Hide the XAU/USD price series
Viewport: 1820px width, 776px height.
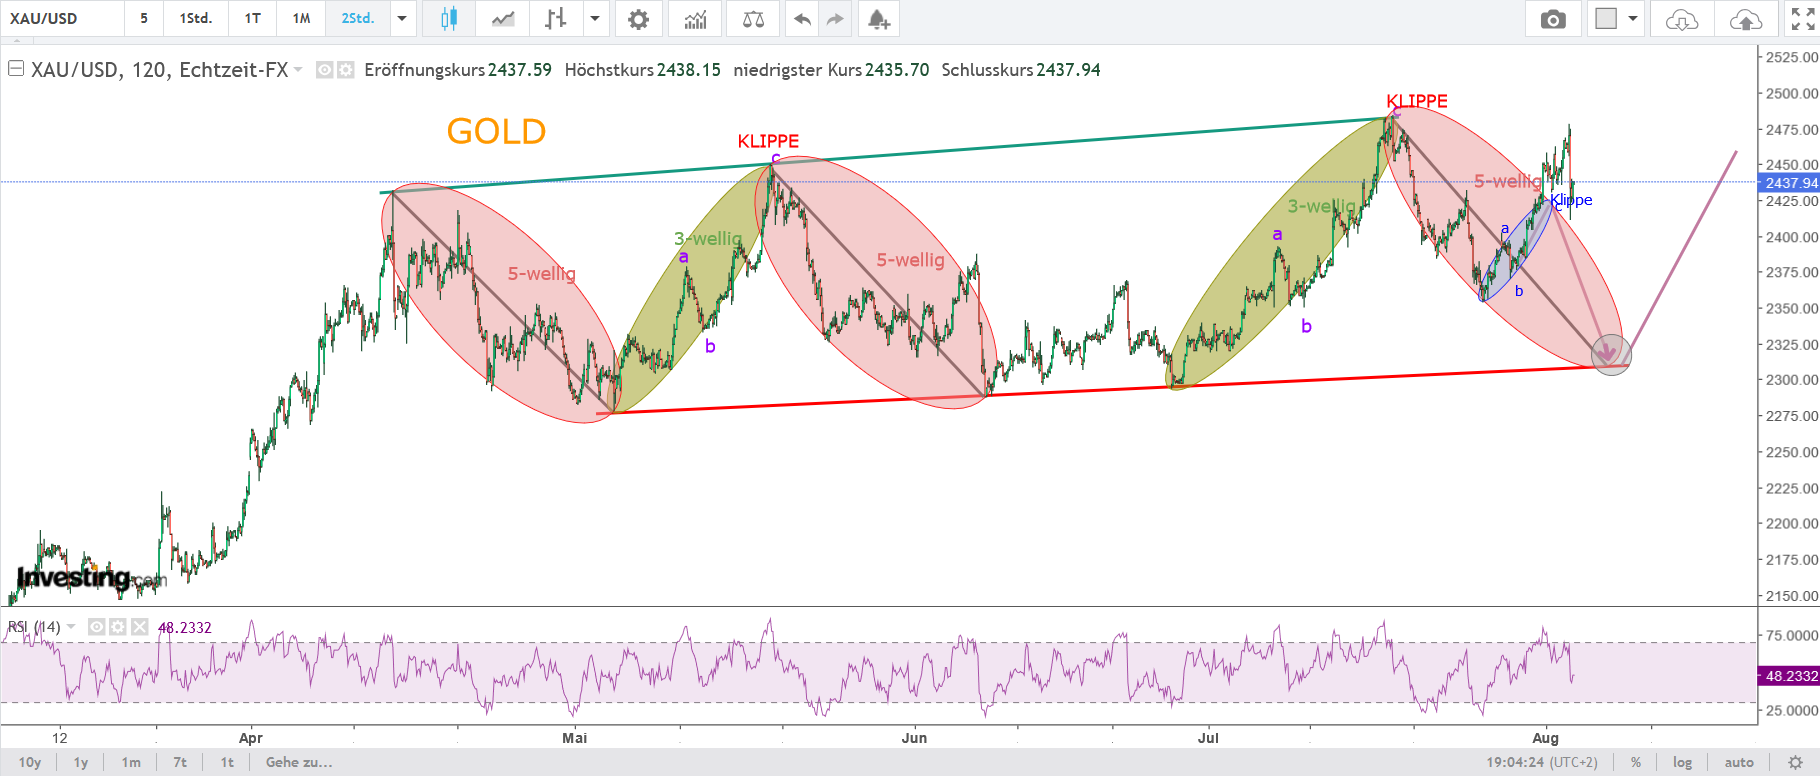click(324, 70)
